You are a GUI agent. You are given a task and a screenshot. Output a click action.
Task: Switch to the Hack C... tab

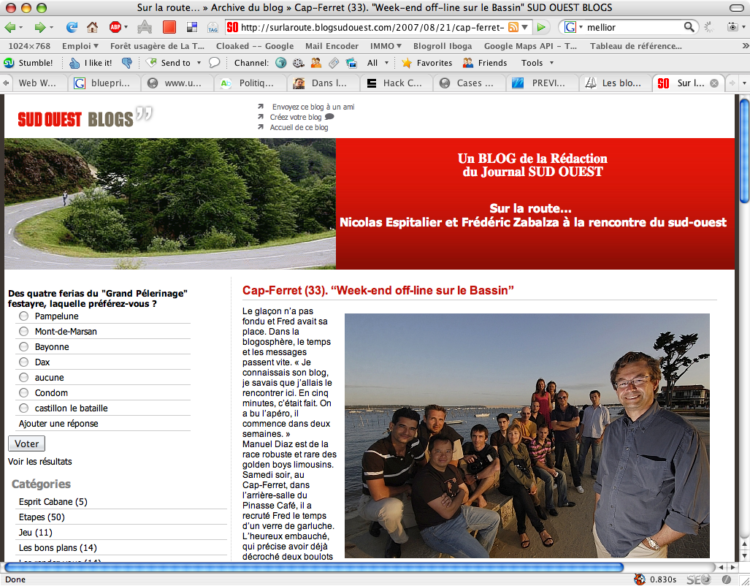(x=396, y=83)
